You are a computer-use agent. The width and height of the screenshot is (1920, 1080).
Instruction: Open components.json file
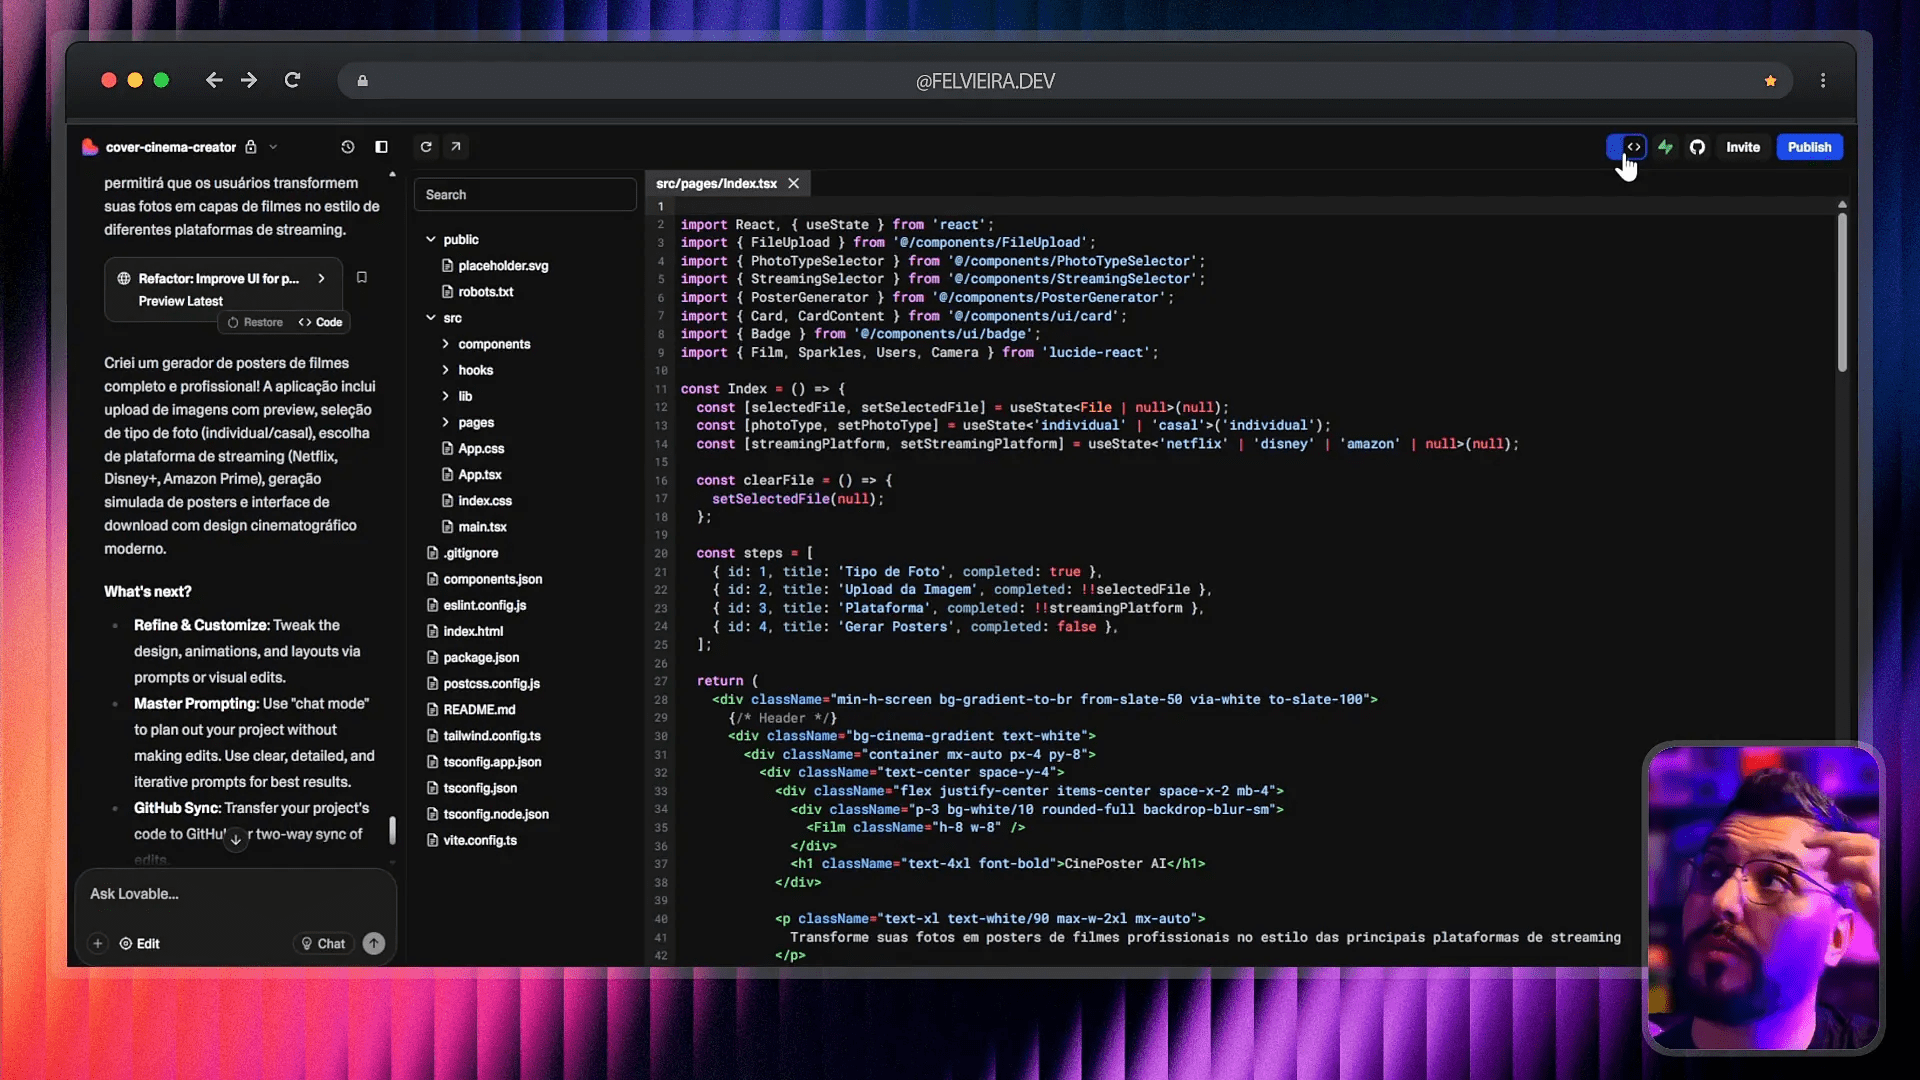pyautogui.click(x=492, y=579)
